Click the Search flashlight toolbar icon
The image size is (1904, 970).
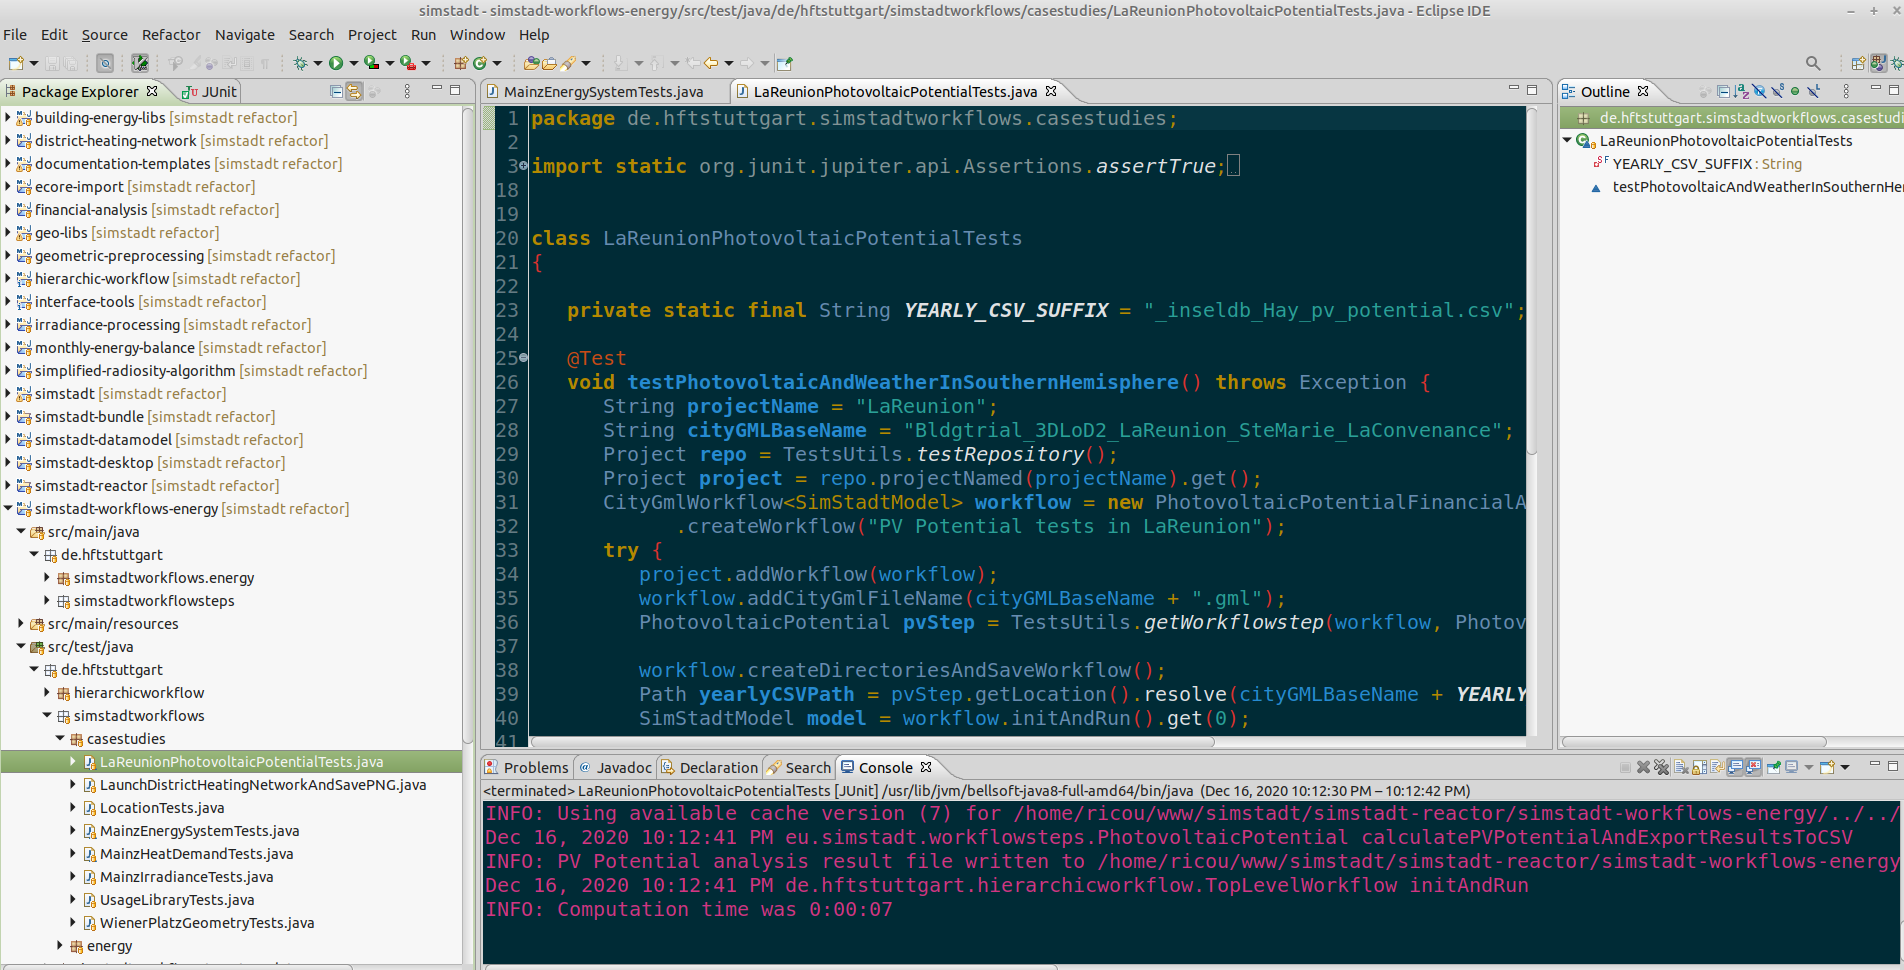click(568, 63)
